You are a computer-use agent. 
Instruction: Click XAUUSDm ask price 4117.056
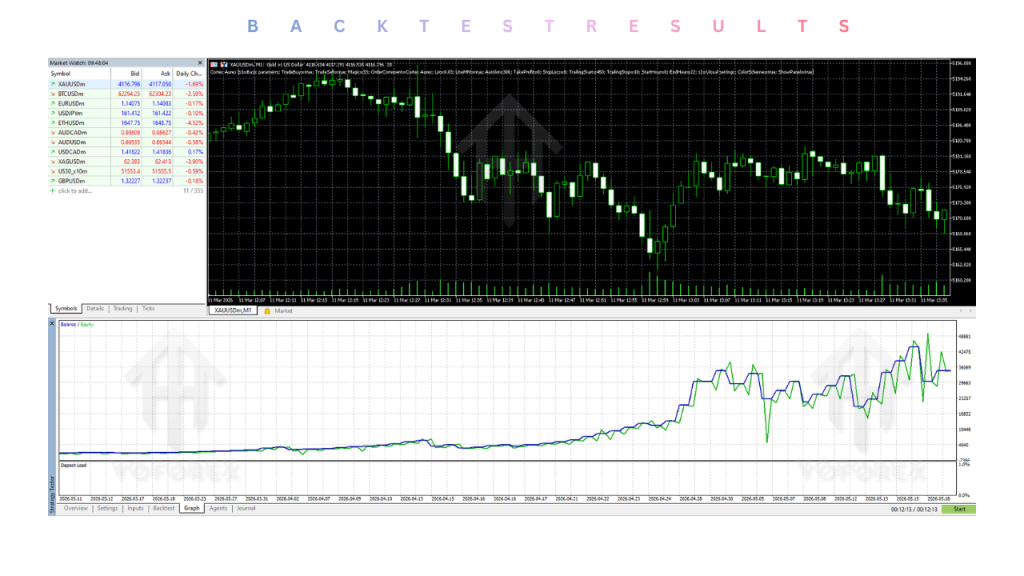pos(160,84)
